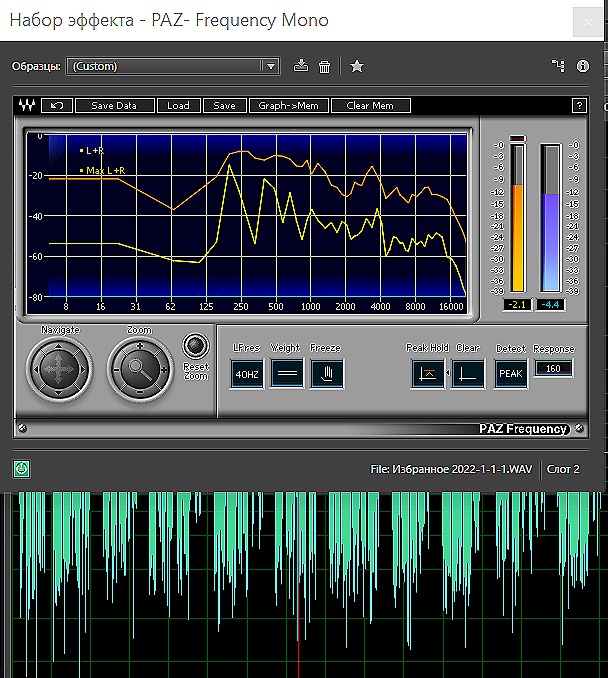Image resolution: width=608 pixels, height=678 pixels.
Task: Switch LFres 40HZ button
Action: 247,374
